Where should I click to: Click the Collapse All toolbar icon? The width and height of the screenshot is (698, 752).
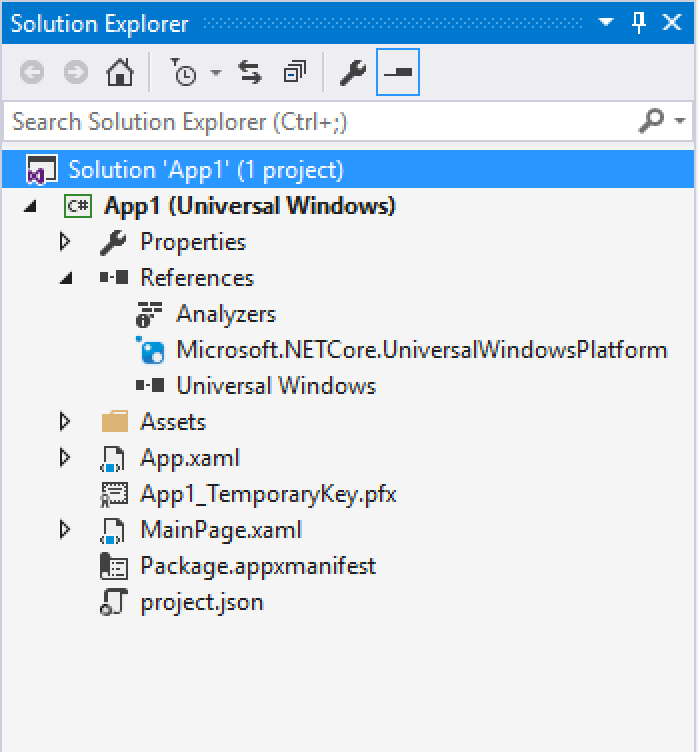tap(295, 73)
